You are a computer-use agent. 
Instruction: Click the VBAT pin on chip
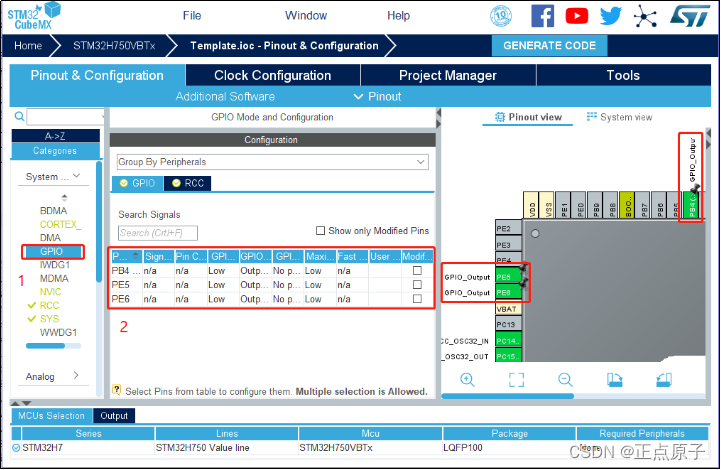tap(509, 309)
